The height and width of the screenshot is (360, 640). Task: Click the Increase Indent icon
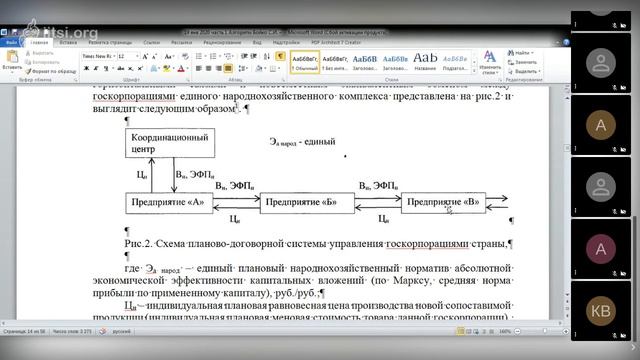[x=254, y=56]
